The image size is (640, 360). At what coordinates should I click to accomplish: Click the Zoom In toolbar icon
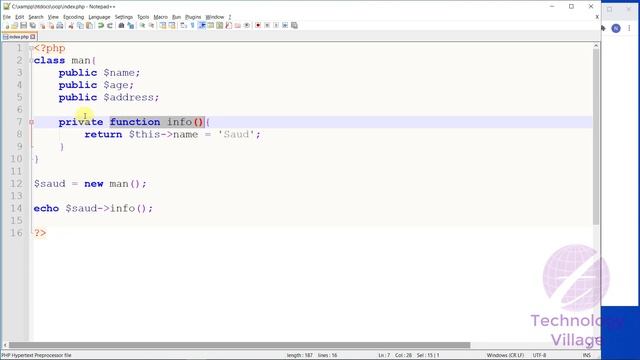(x=142, y=25)
